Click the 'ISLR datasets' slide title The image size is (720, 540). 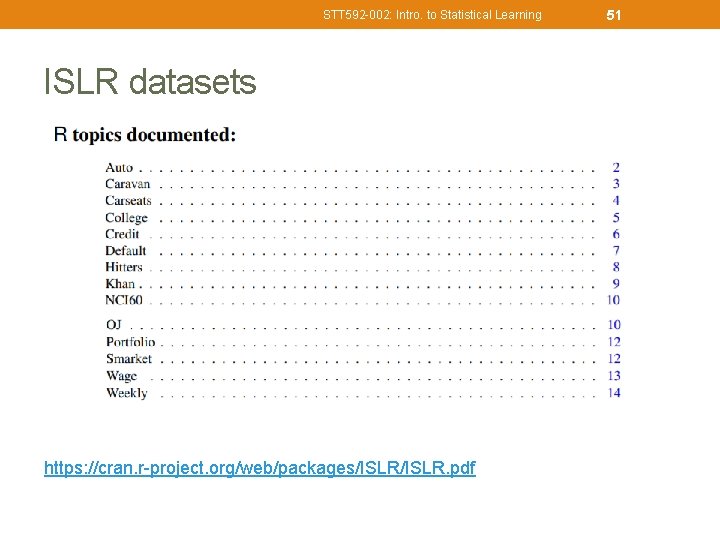150,82
